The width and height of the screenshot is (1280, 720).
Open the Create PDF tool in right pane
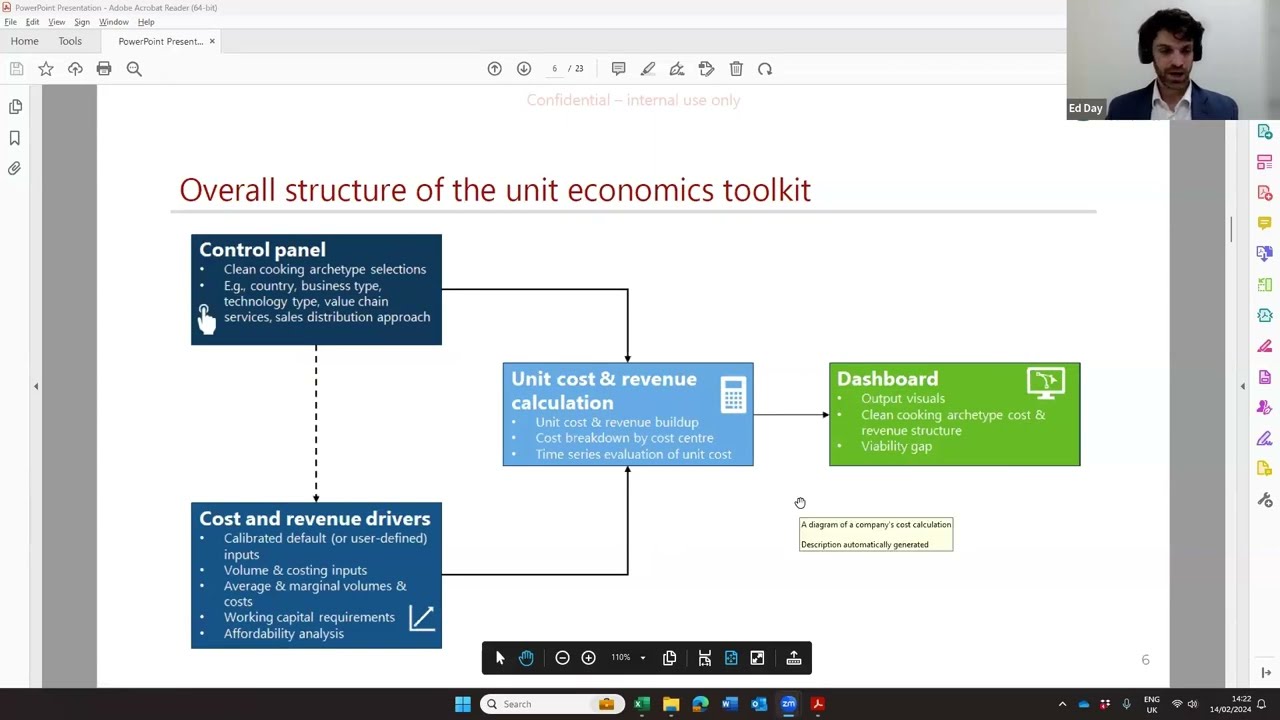click(1265, 192)
